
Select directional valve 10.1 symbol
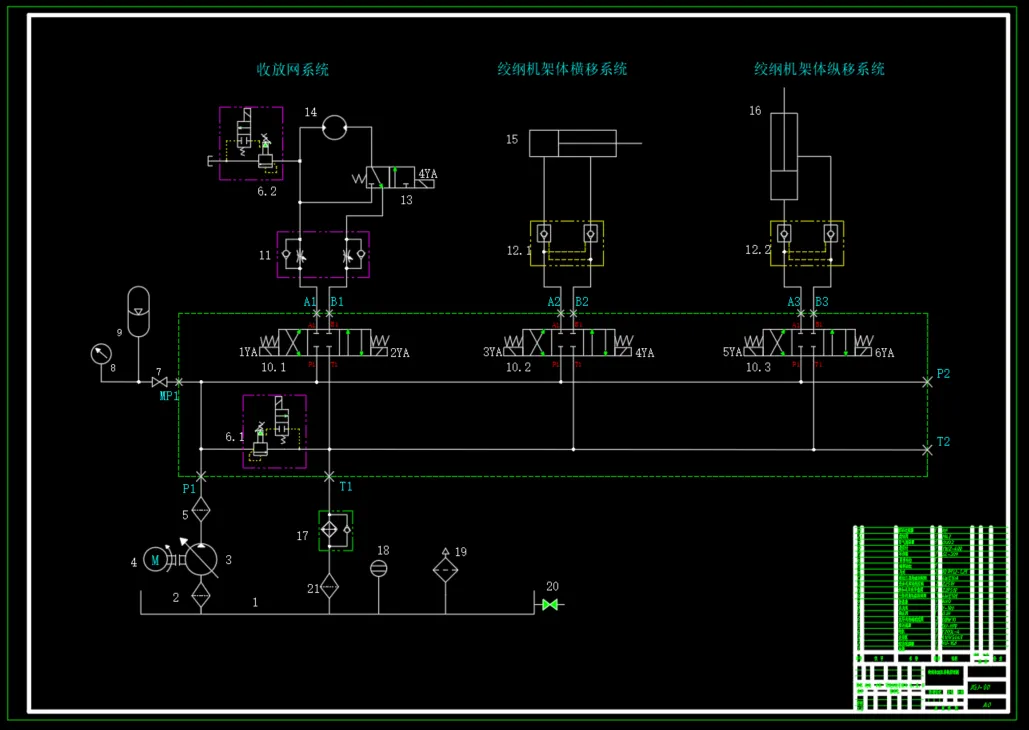pyautogui.click(x=324, y=343)
